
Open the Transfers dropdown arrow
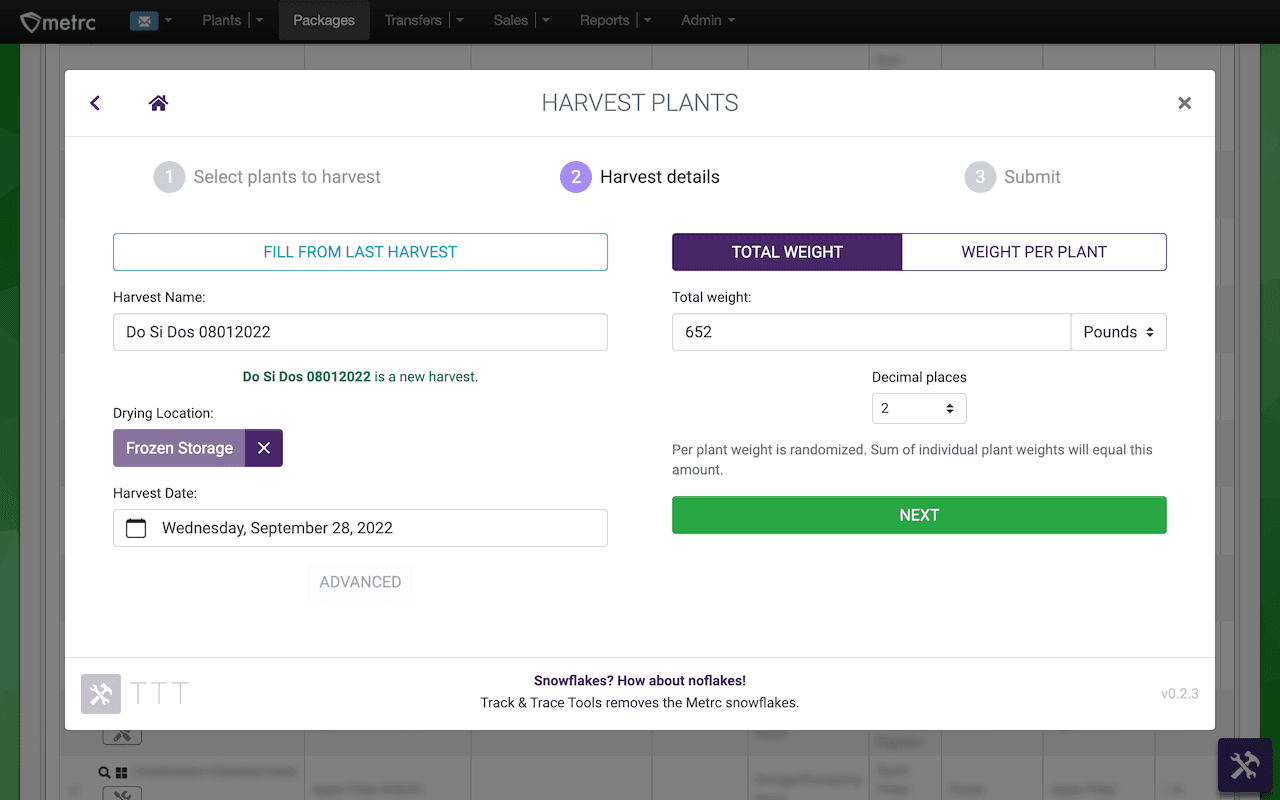click(x=459, y=19)
